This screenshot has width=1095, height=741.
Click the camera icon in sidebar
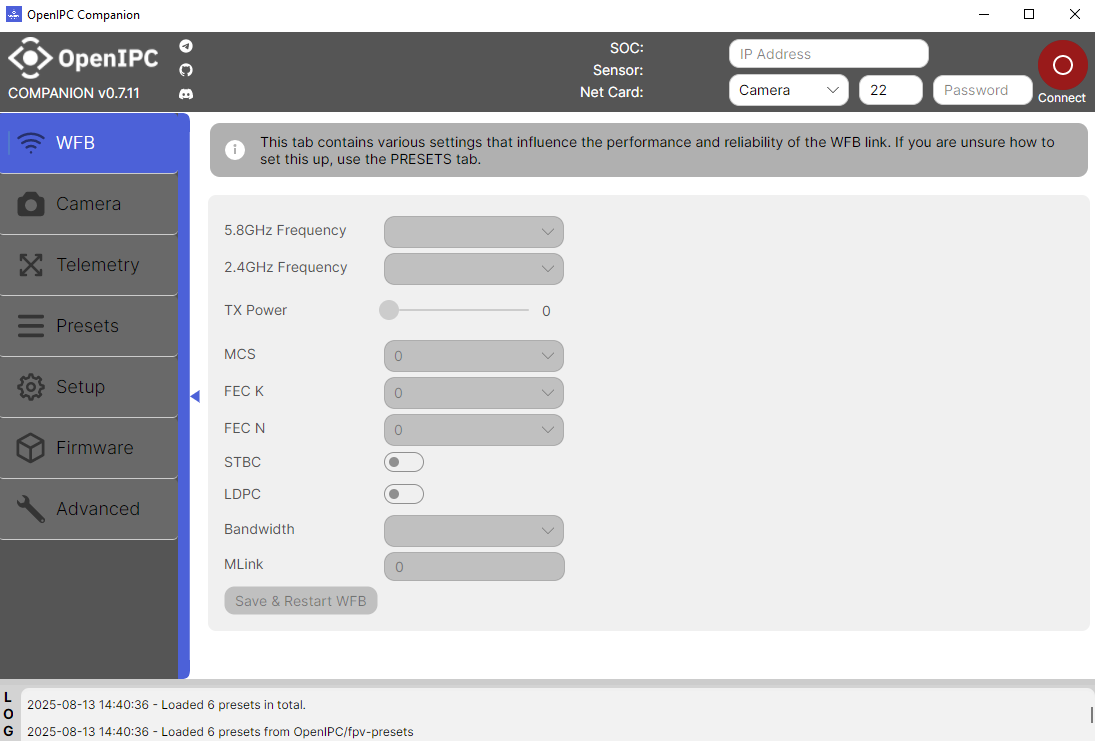point(31,204)
